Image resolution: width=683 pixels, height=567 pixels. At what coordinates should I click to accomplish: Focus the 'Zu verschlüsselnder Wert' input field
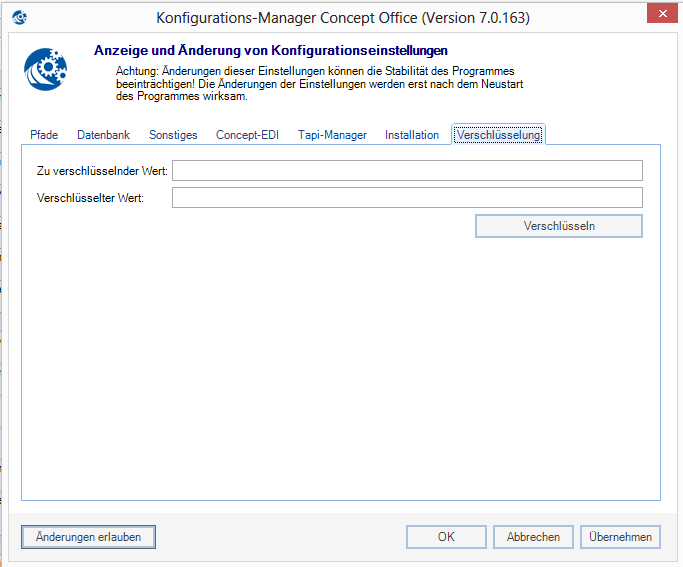[x=407, y=171]
